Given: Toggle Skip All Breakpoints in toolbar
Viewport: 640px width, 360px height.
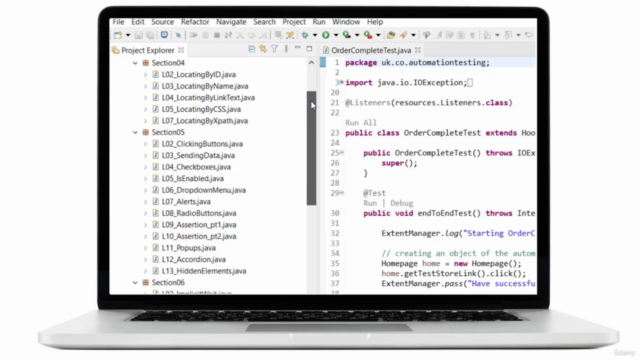Looking at the screenshot, I should pyautogui.click(x=178, y=35).
